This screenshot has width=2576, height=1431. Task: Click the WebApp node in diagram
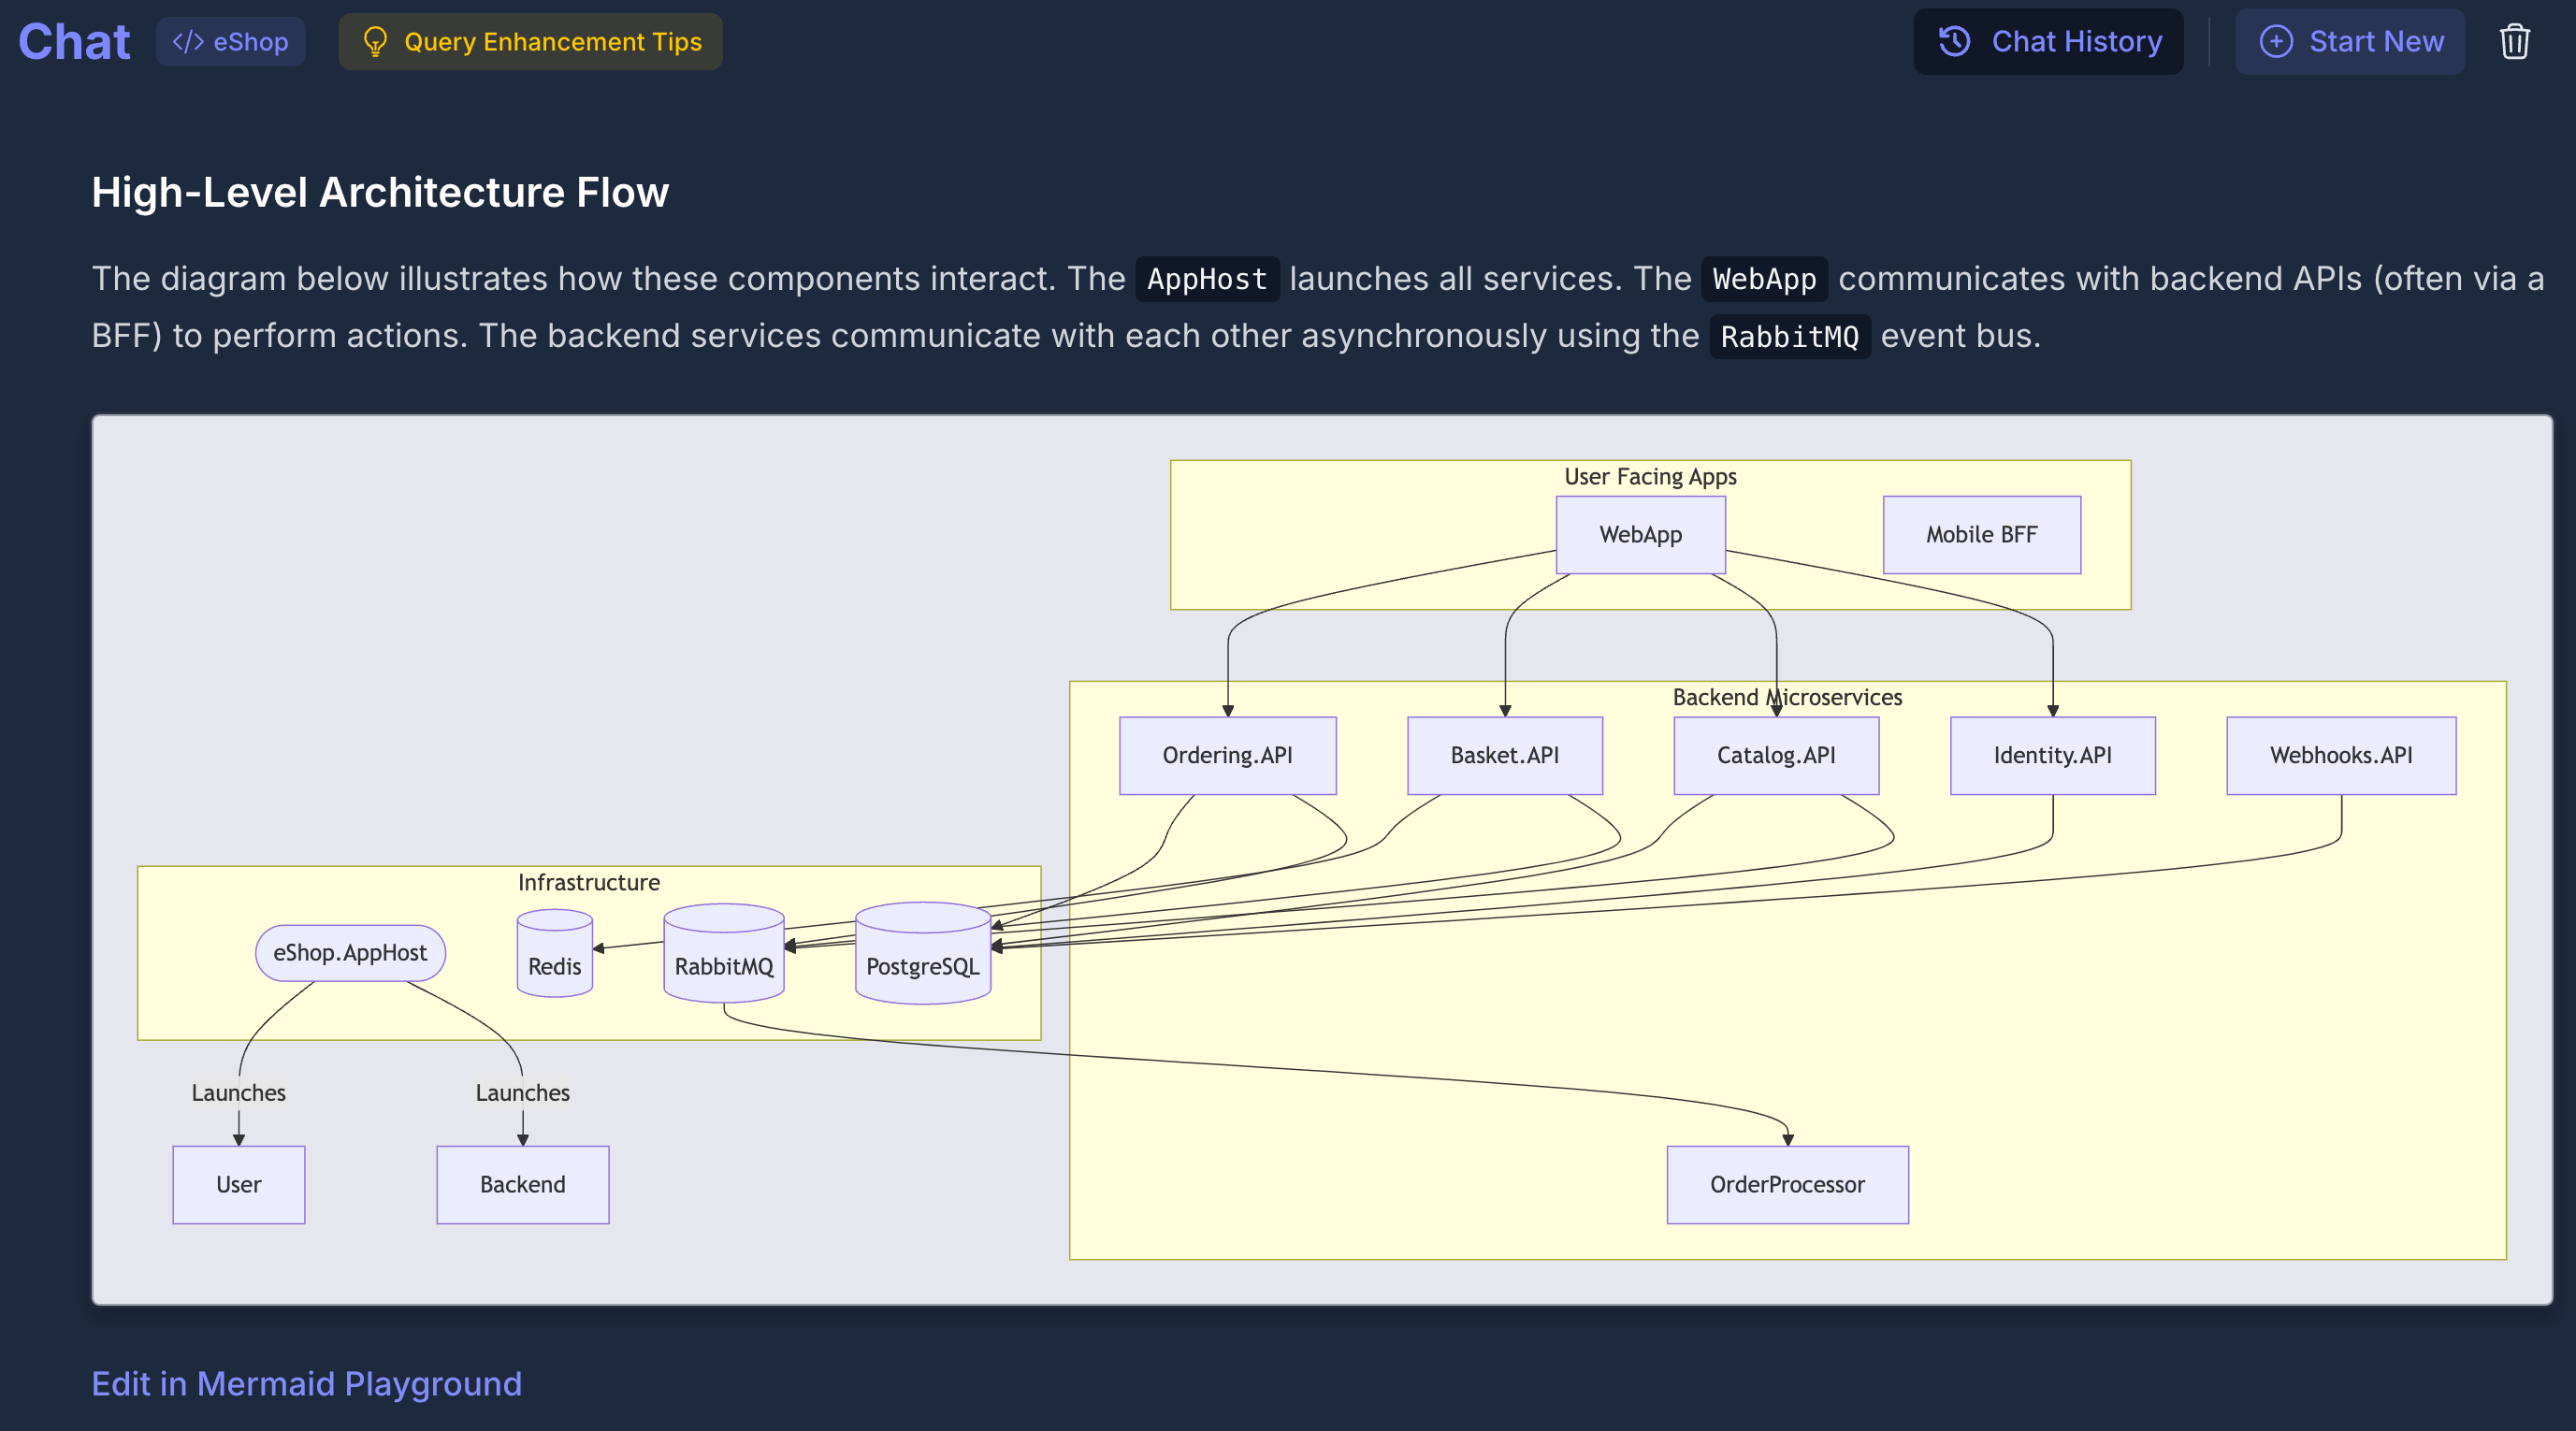pos(1640,535)
